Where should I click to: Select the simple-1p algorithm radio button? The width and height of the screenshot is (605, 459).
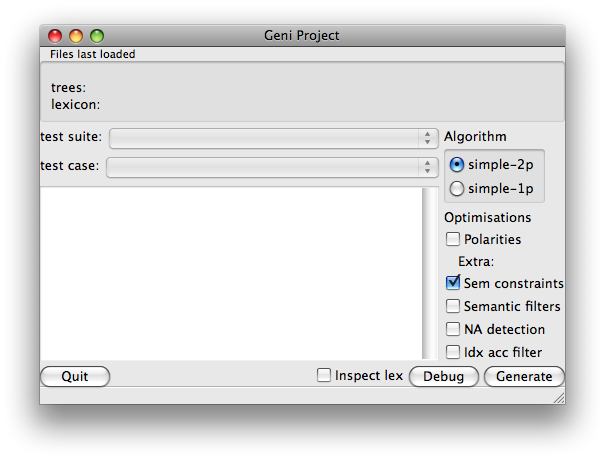pos(456,189)
